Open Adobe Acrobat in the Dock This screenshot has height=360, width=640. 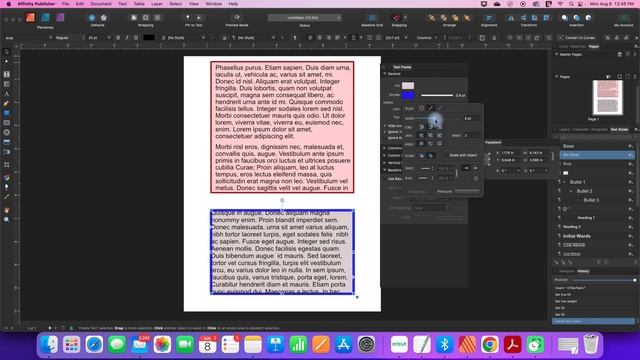(512, 345)
